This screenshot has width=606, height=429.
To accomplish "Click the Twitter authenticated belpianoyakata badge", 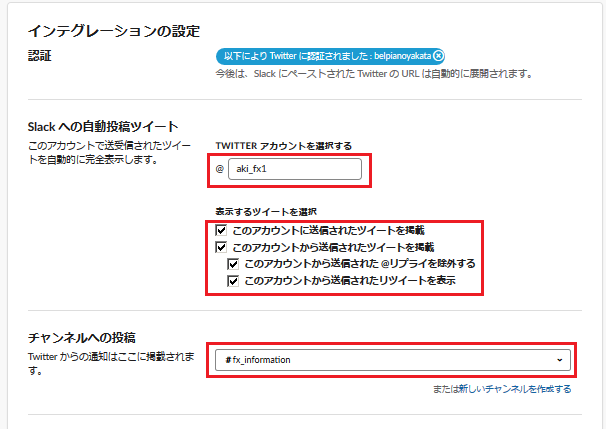I will point(330,56).
